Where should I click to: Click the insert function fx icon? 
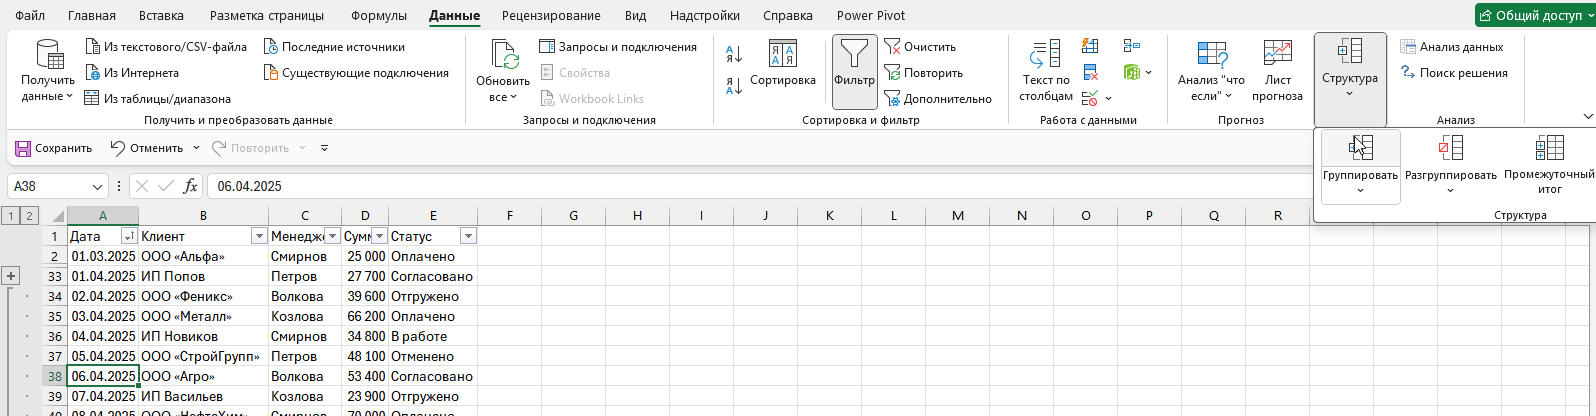[x=190, y=186]
